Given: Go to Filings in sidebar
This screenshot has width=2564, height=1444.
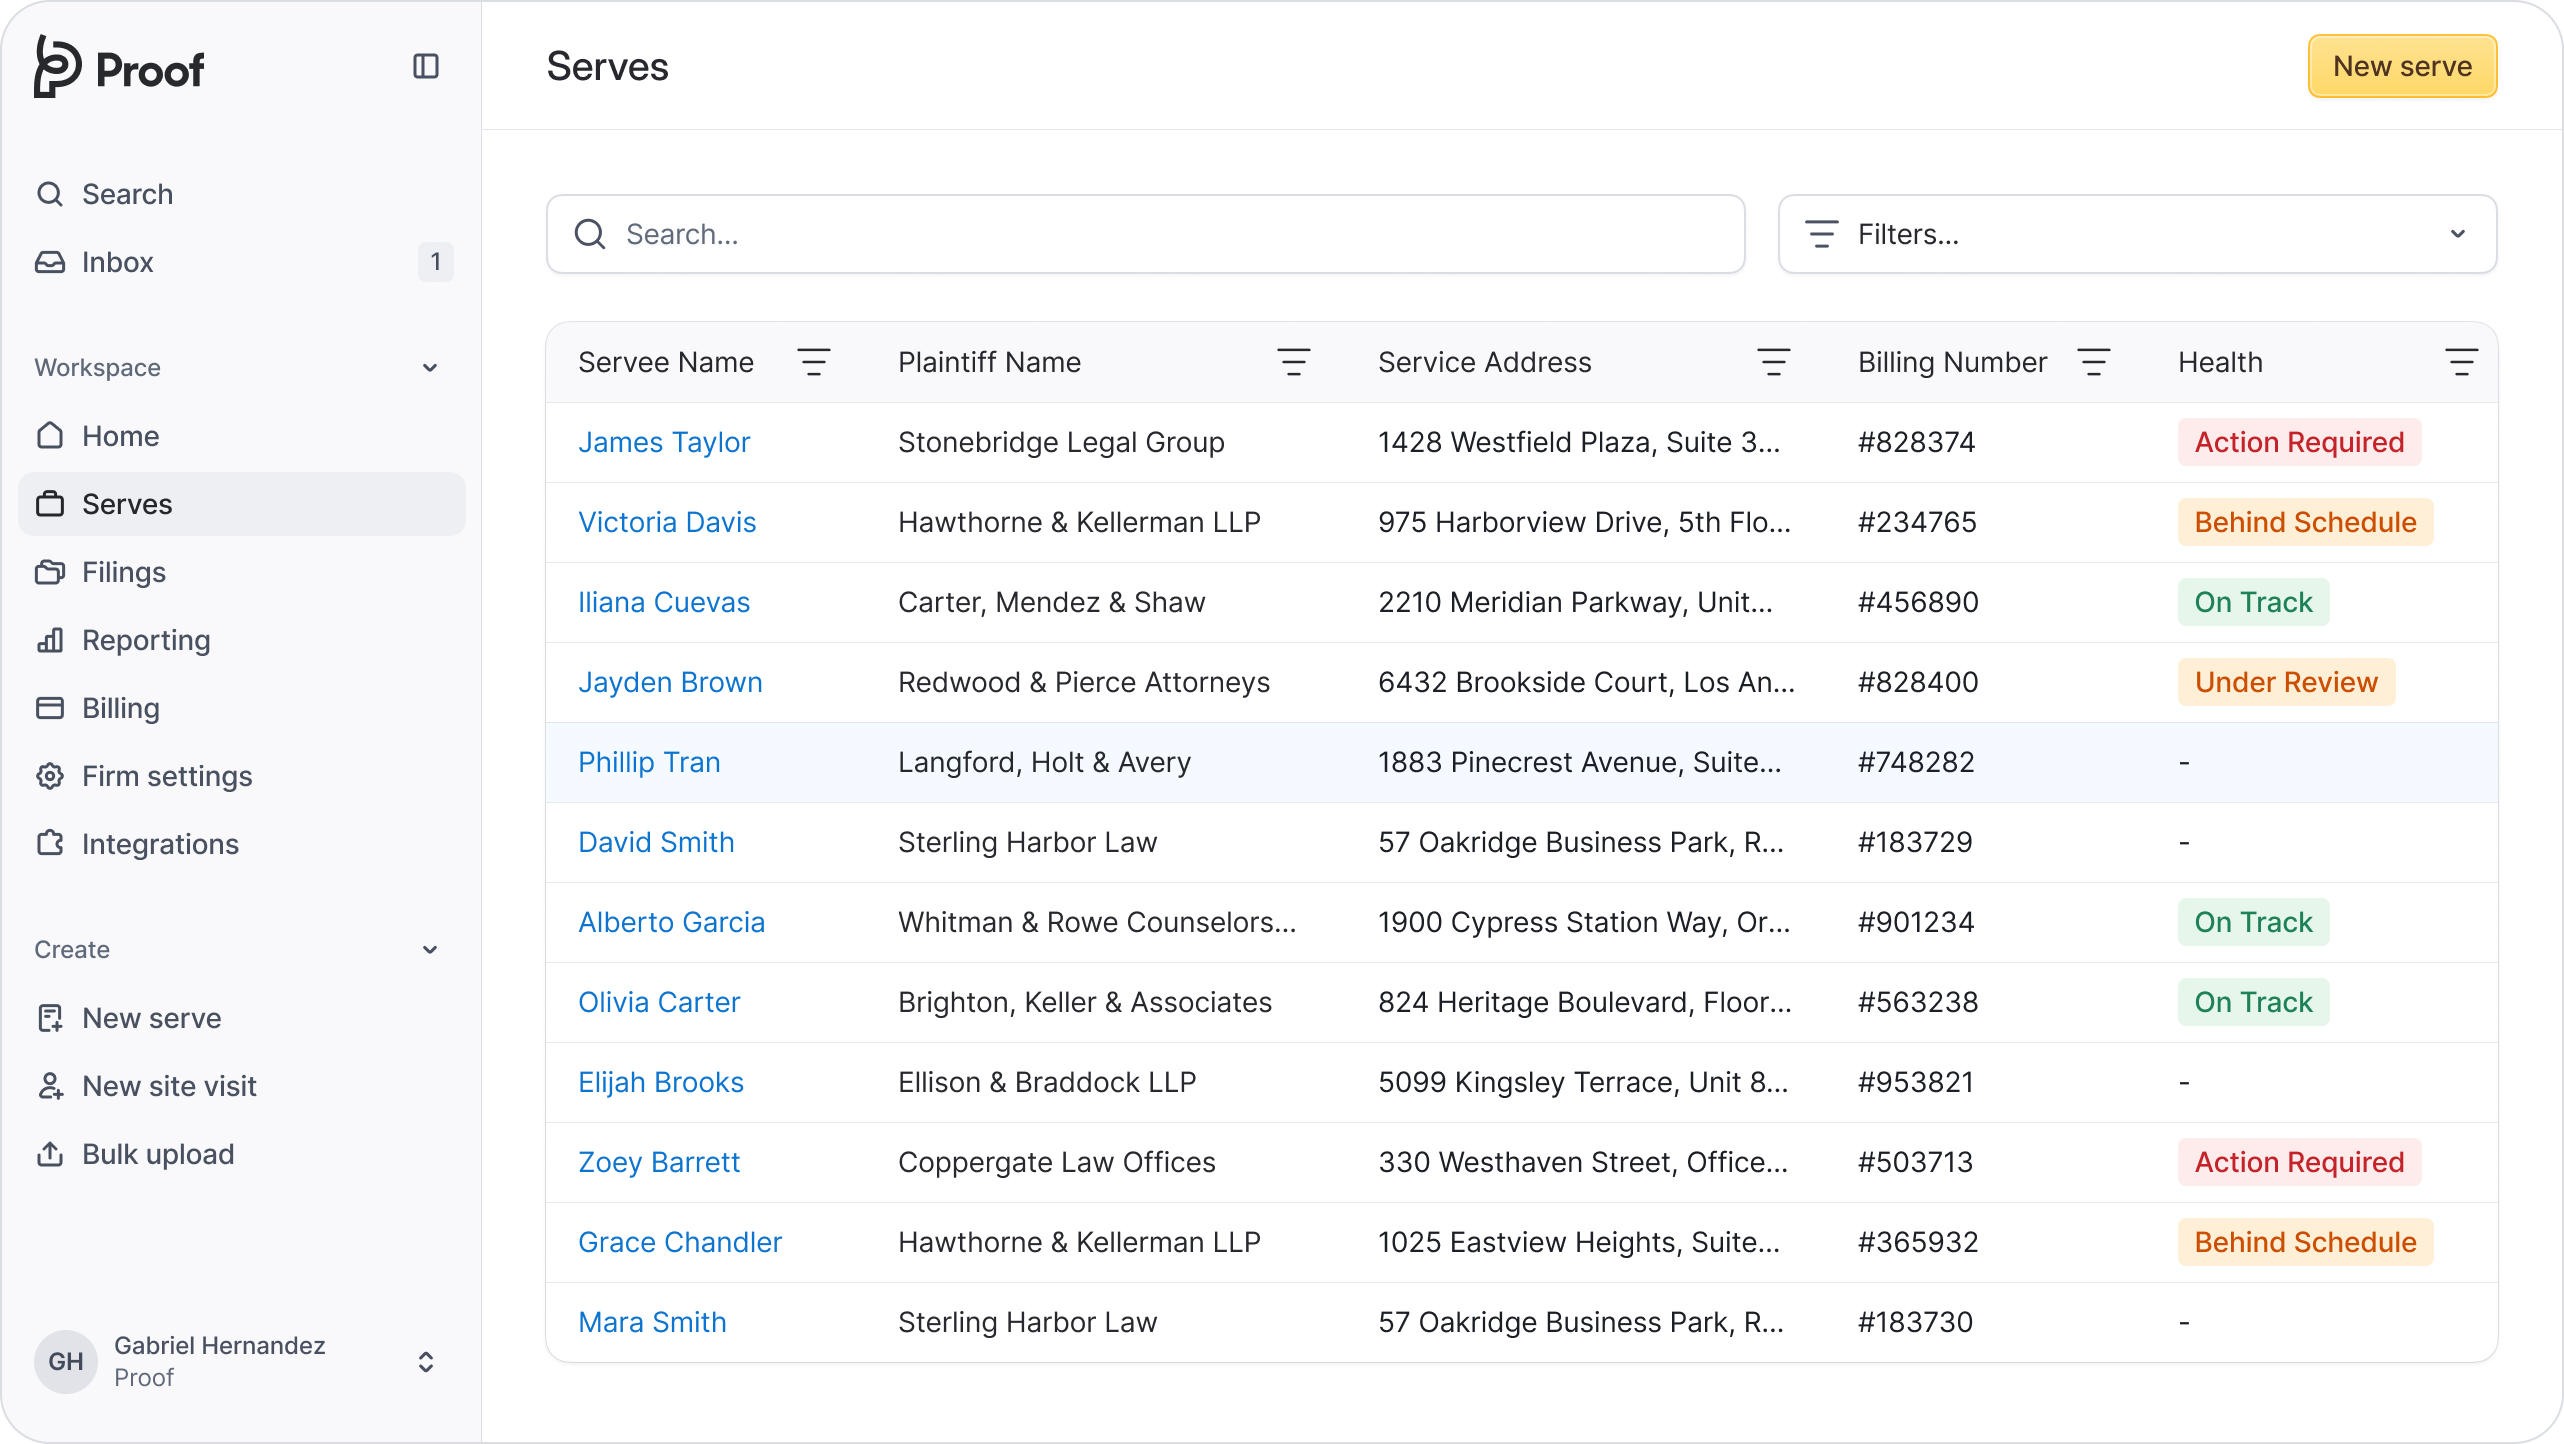Looking at the screenshot, I should pyautogui.click(x=123, y=572).
